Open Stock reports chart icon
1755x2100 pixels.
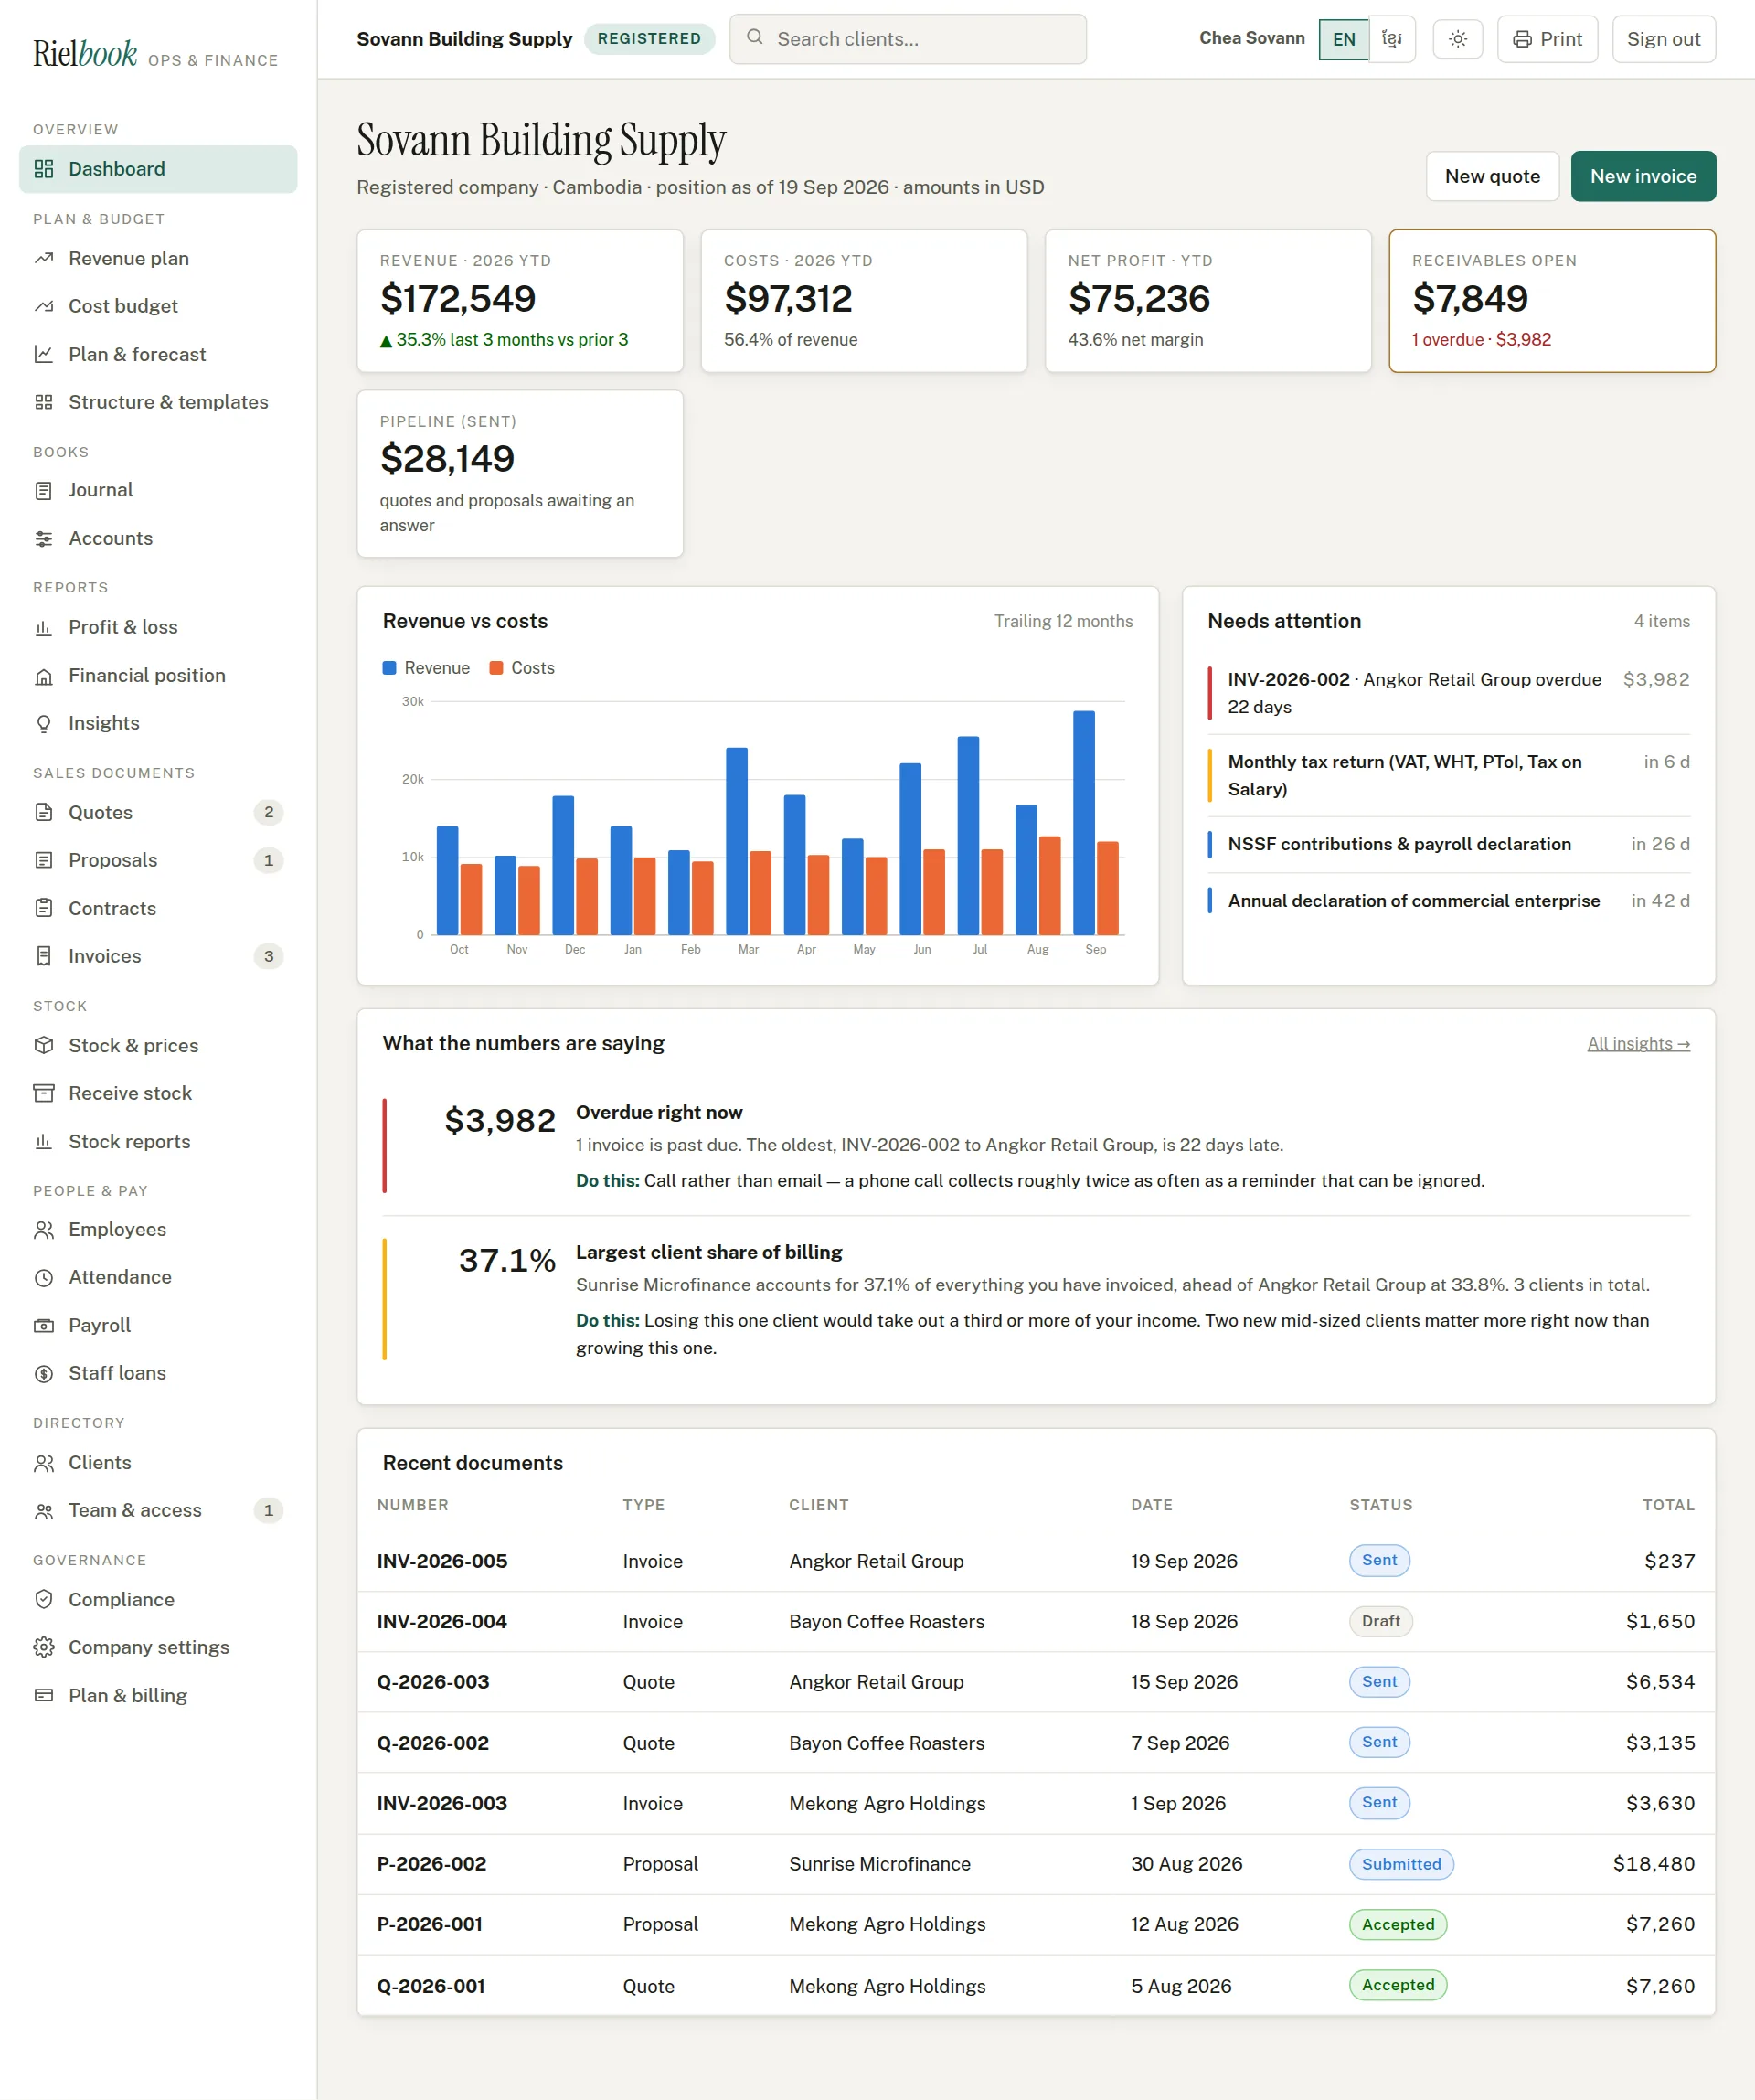pyautogui.click(x=43, y=1141)
